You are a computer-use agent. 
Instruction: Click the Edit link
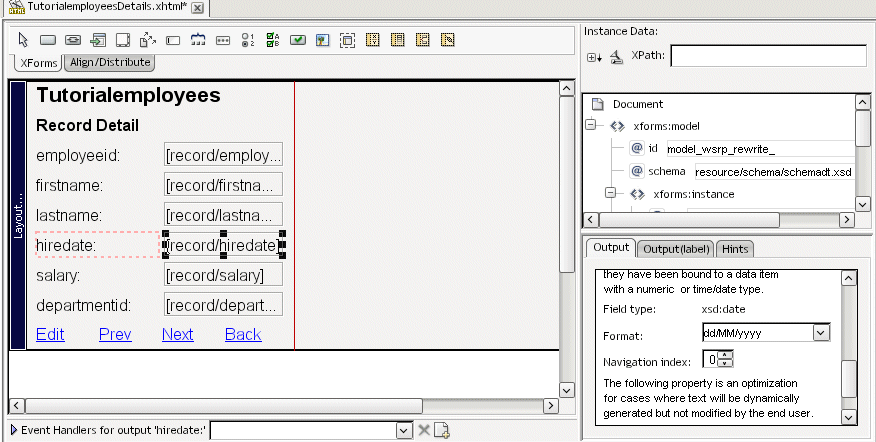click(50, 334)
